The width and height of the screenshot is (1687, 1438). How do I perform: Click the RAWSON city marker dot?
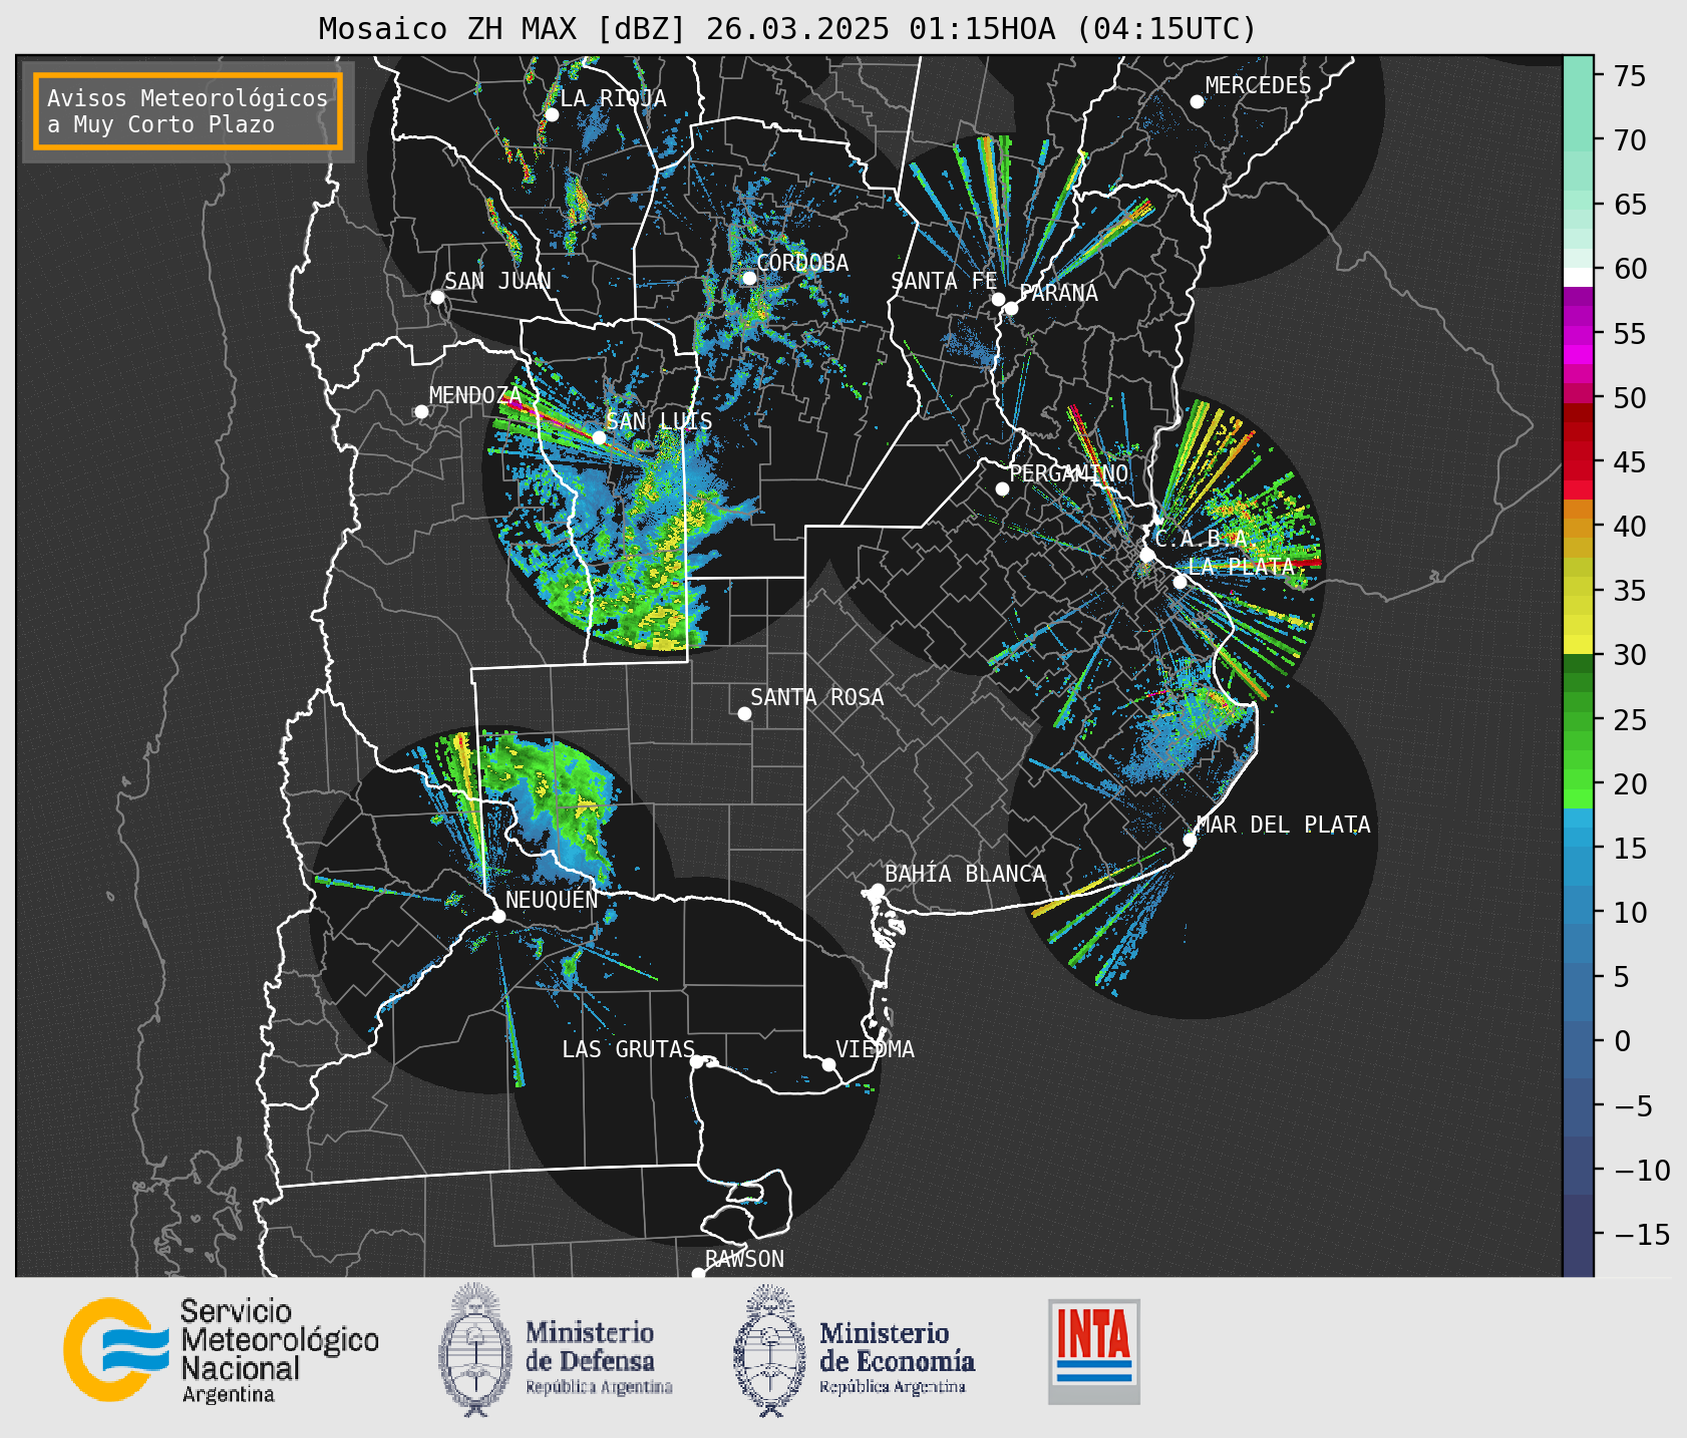698,1273
